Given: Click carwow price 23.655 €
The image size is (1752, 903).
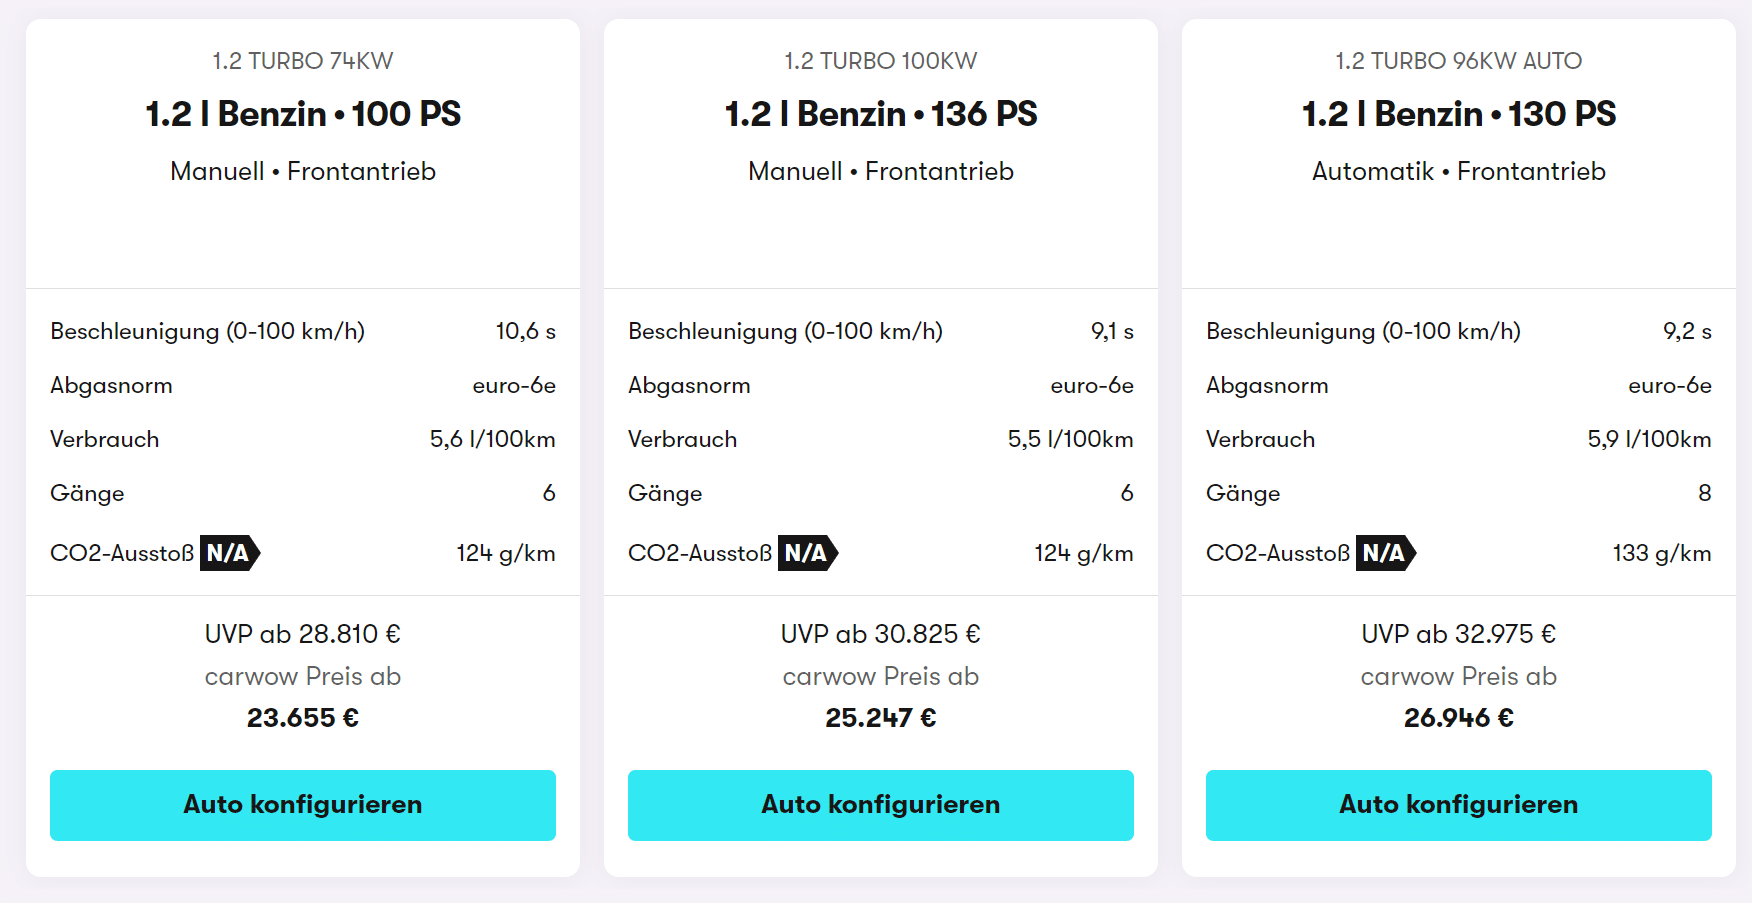Looking at the screenshot, I should click(x=303, y=718).
